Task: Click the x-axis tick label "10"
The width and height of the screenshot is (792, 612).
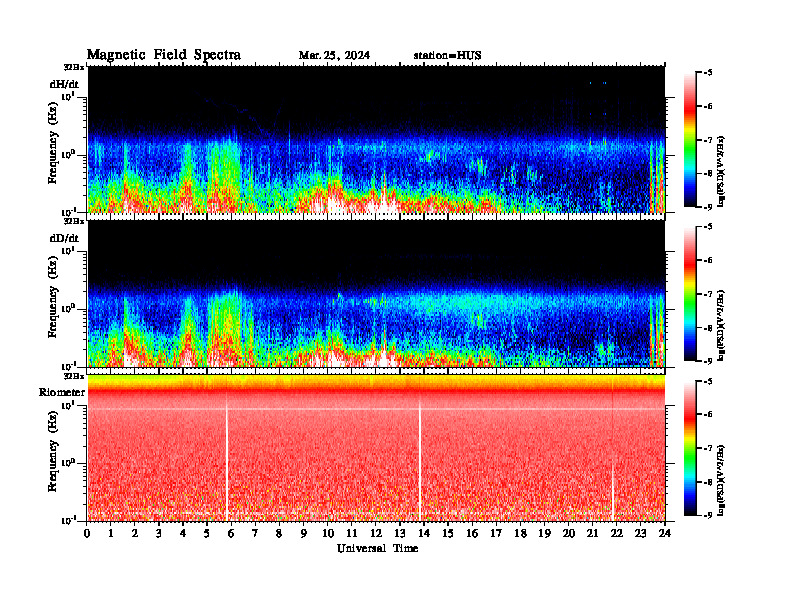Action: [328, 533]
